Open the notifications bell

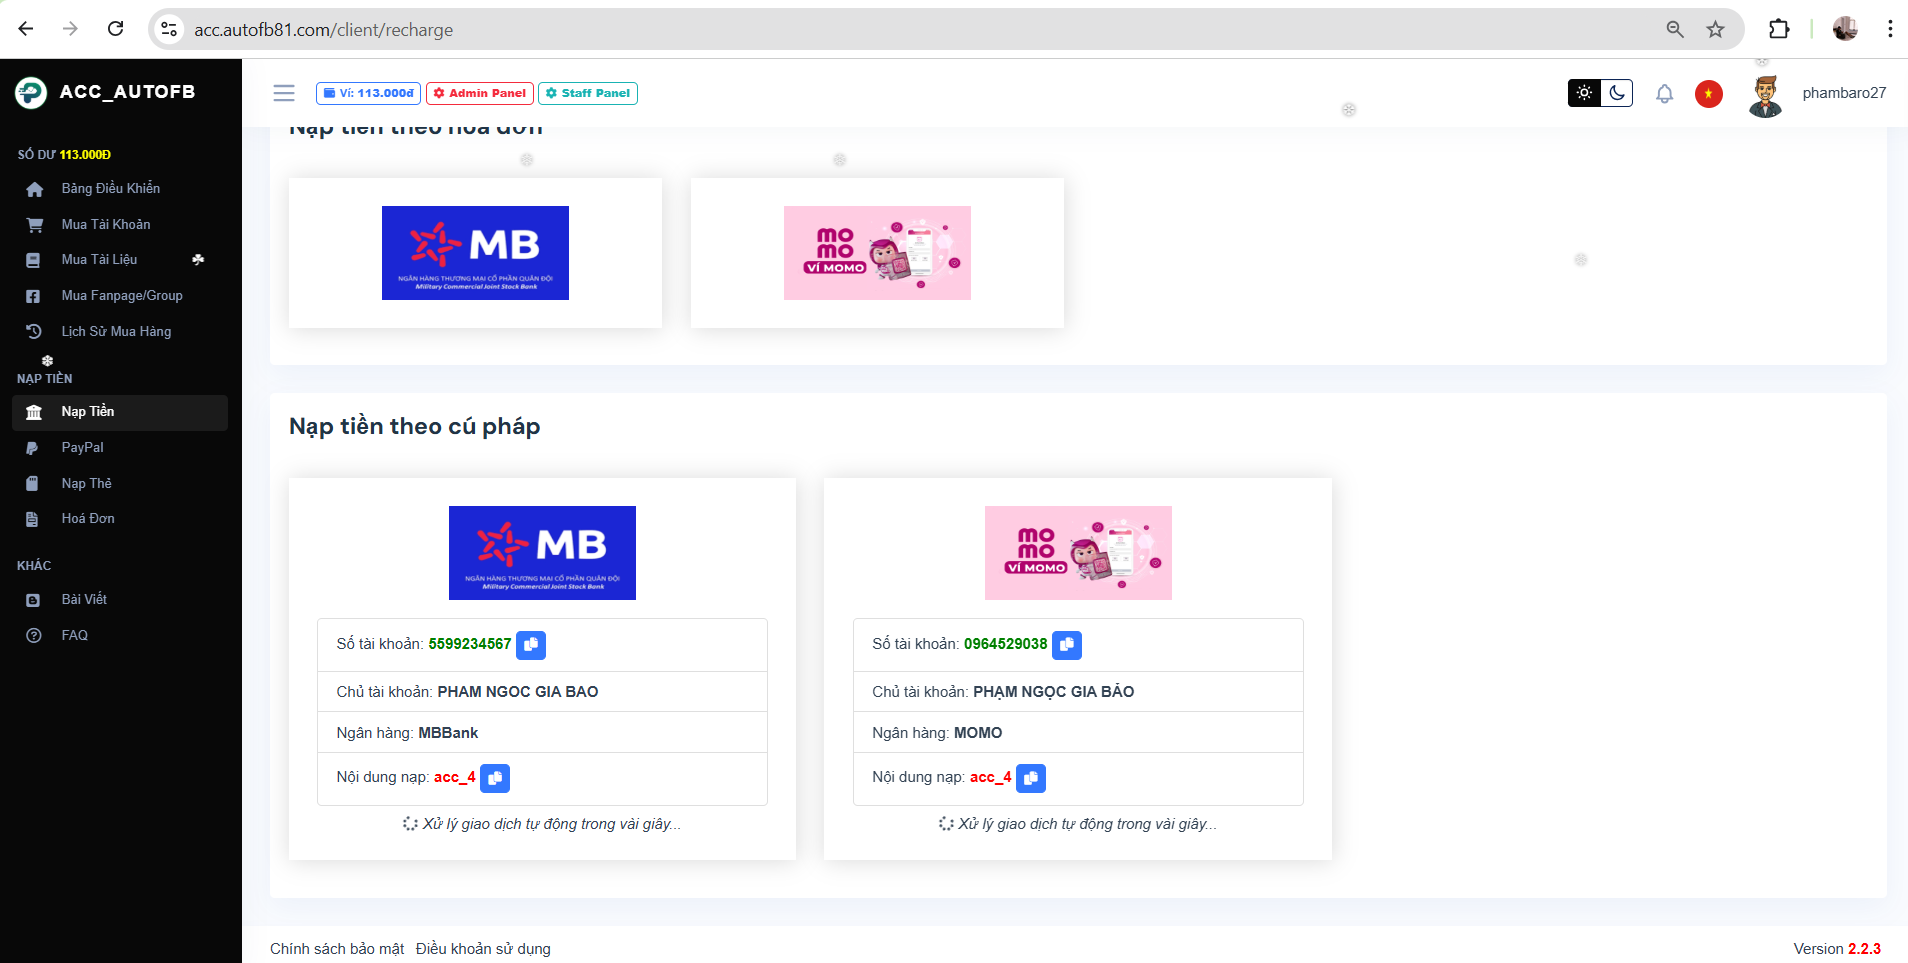pos(1664,94)
